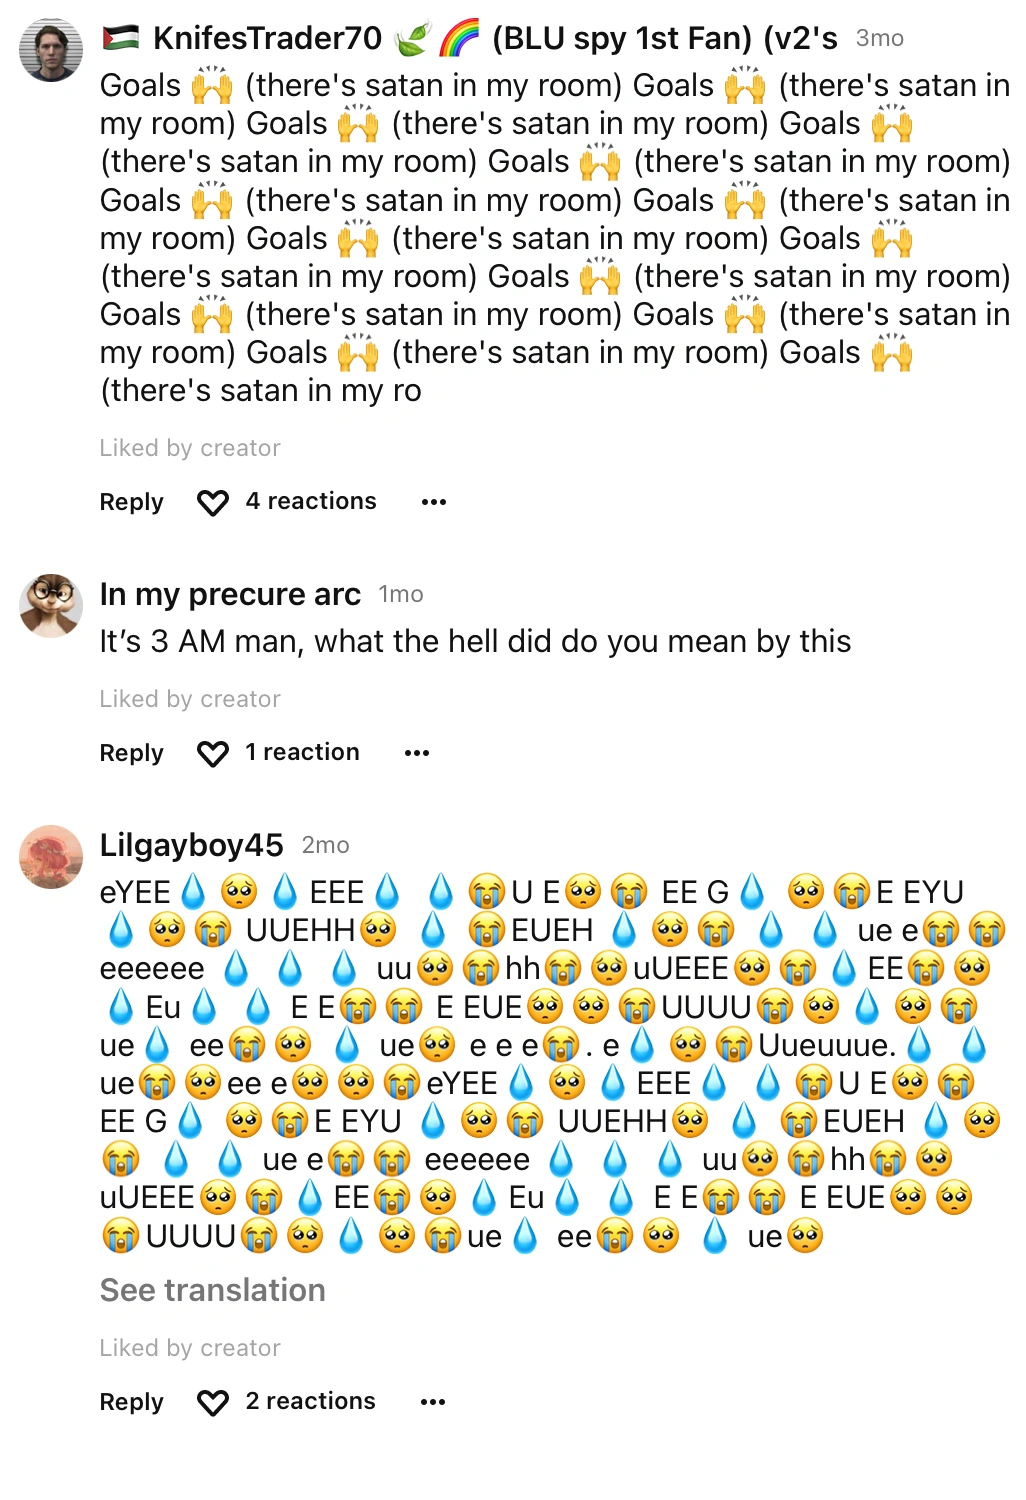View 4 reactions on KnifesTrader70's comment

310,501
